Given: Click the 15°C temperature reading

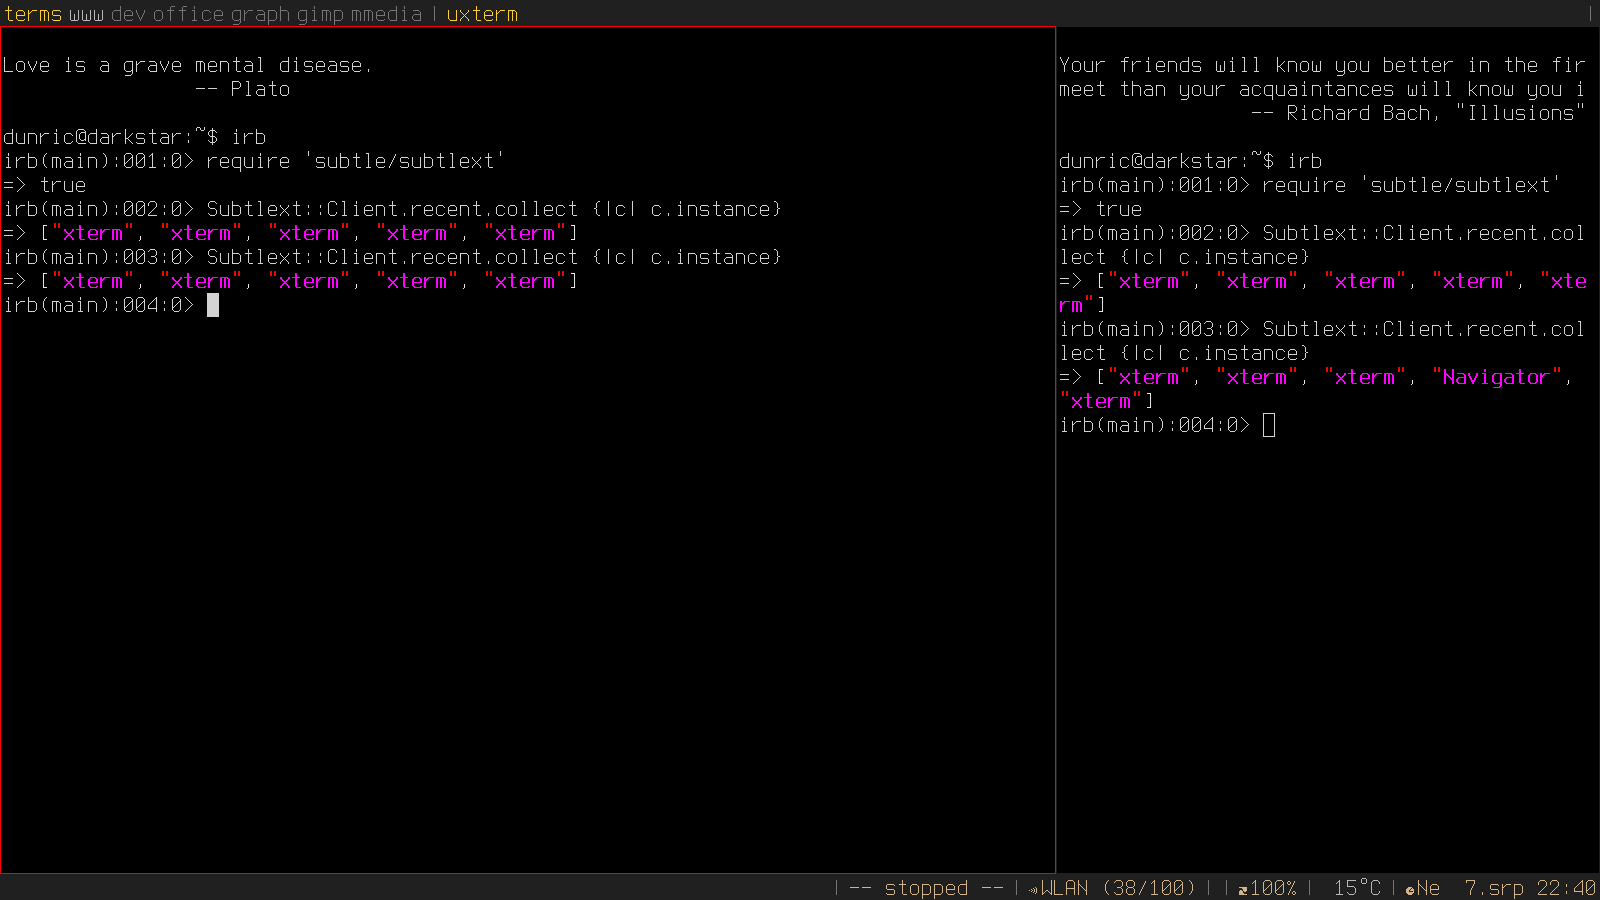Looking at the screenshot, I should pos(1356,888).
